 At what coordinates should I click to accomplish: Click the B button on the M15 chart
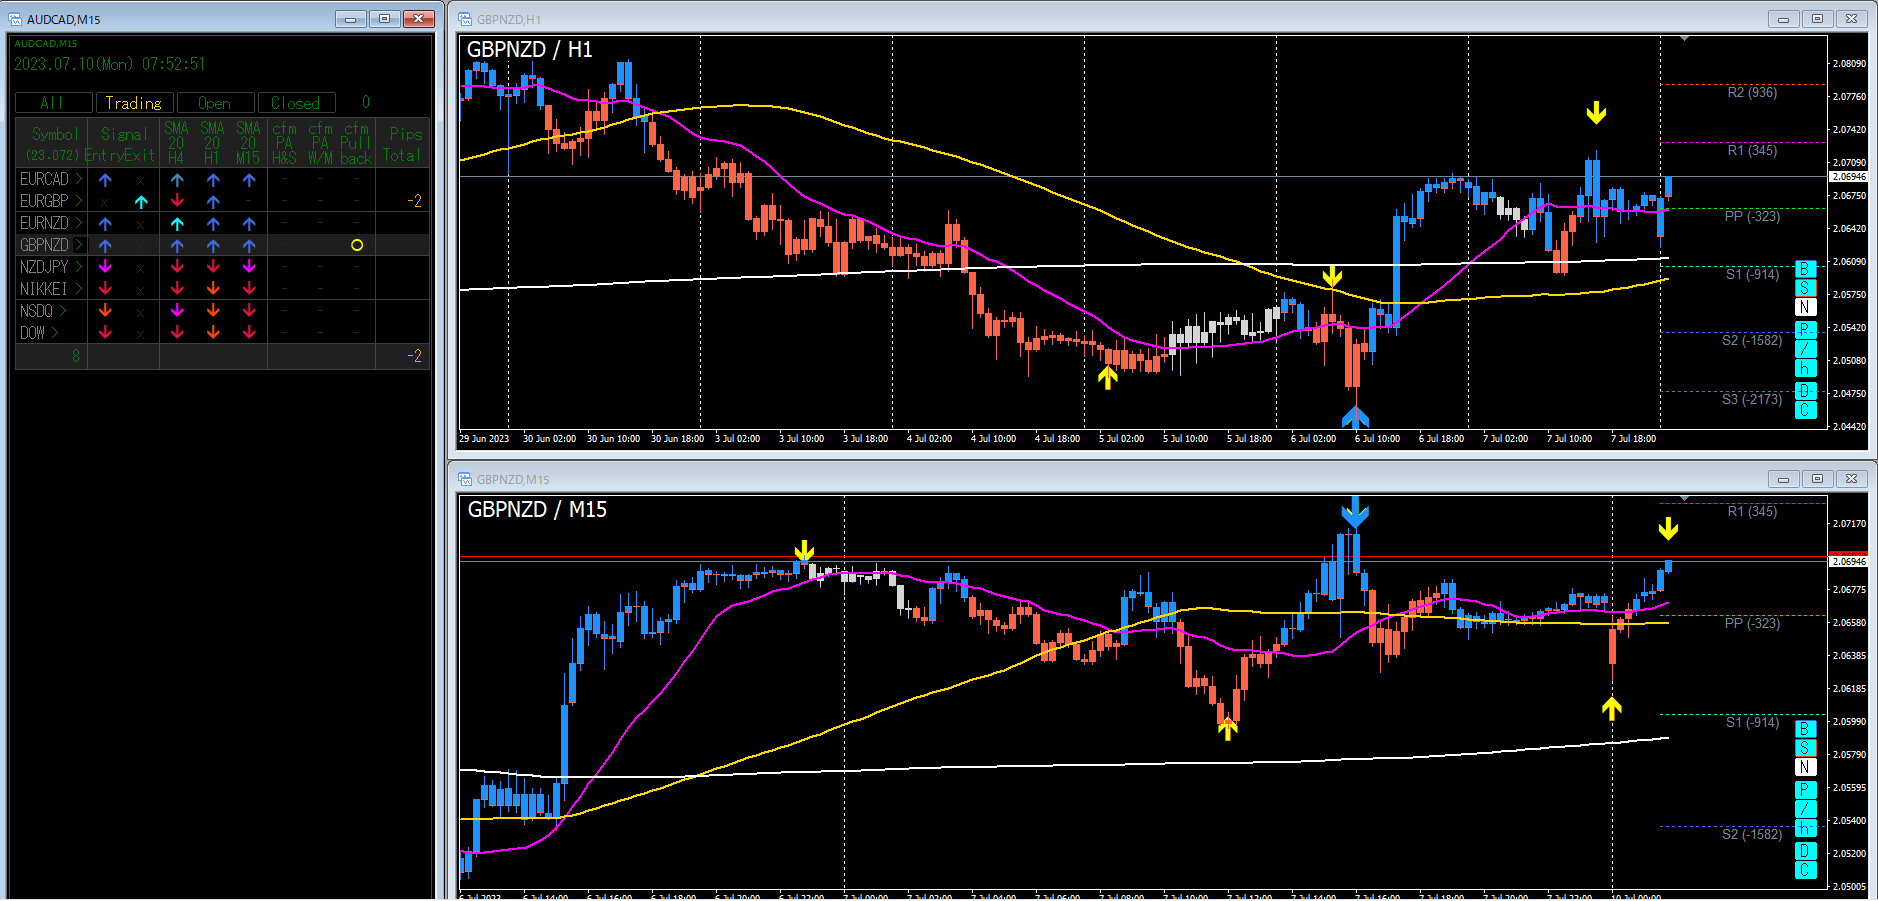pyautogui.click(x=1805, y=729)
